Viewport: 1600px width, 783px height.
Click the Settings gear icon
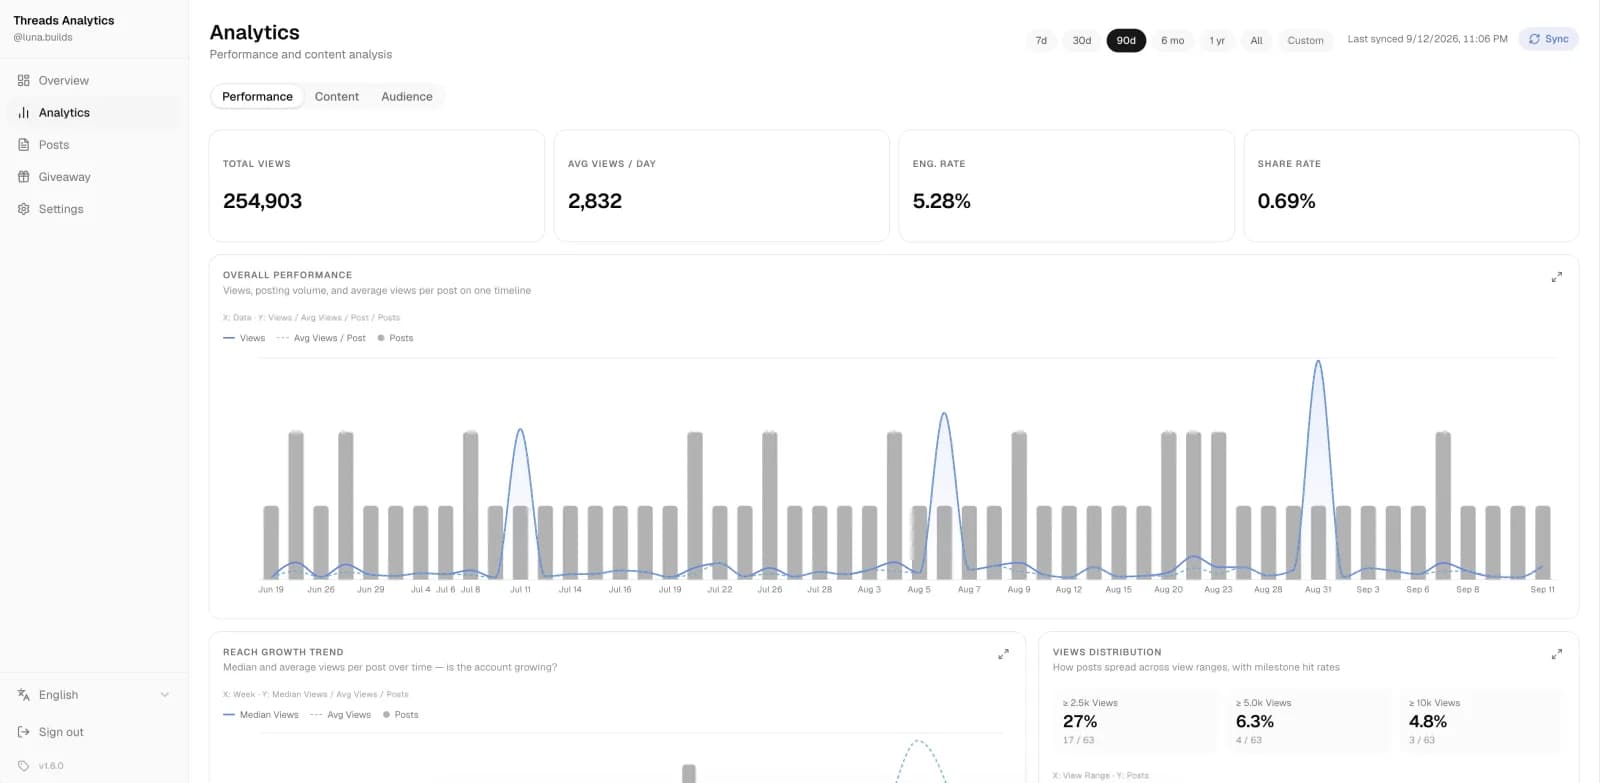pyautogui.click(x=24, y=208)
